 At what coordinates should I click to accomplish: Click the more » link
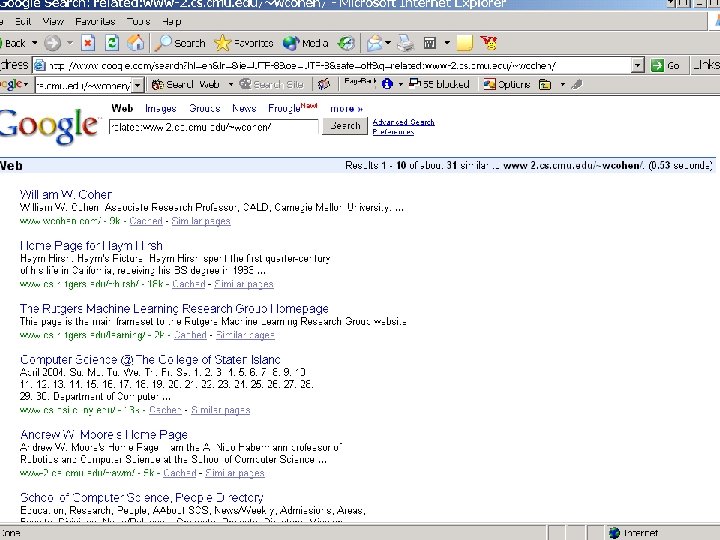pos(346,109)
